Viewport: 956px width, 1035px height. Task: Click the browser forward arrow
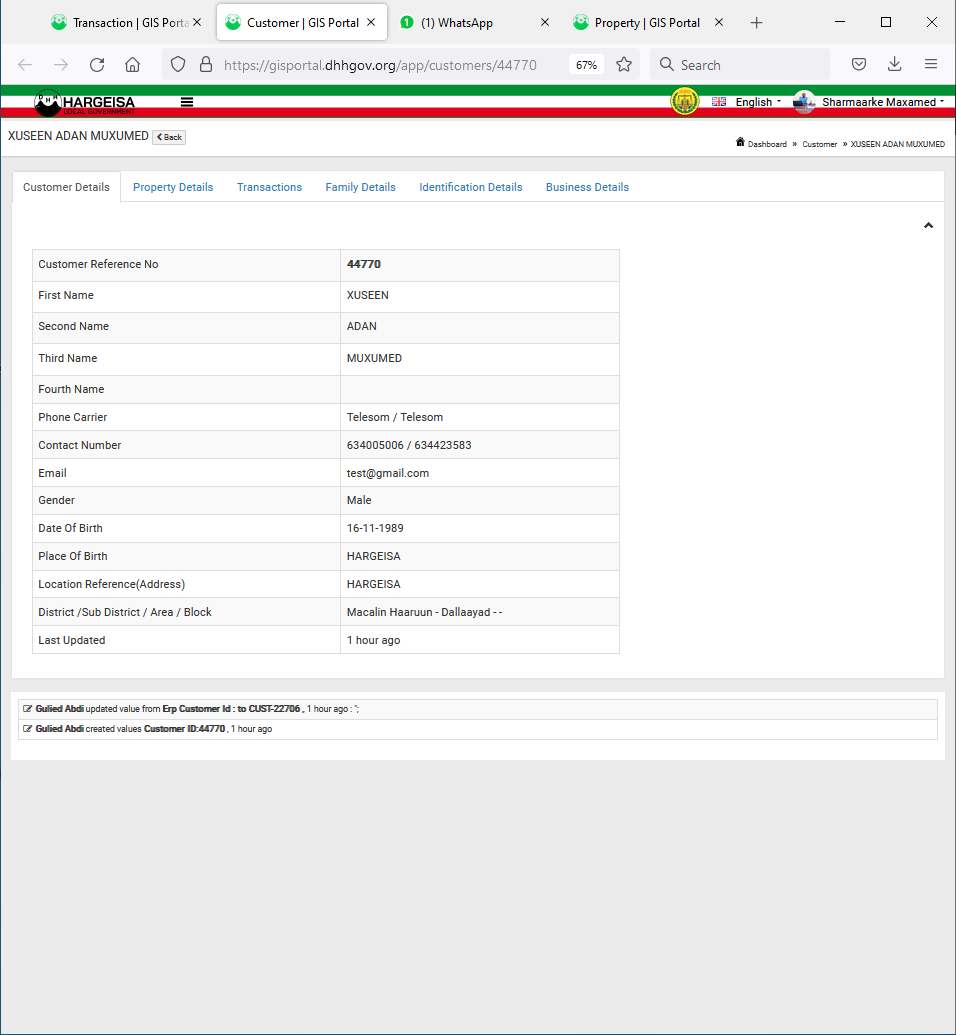(61, 65)
